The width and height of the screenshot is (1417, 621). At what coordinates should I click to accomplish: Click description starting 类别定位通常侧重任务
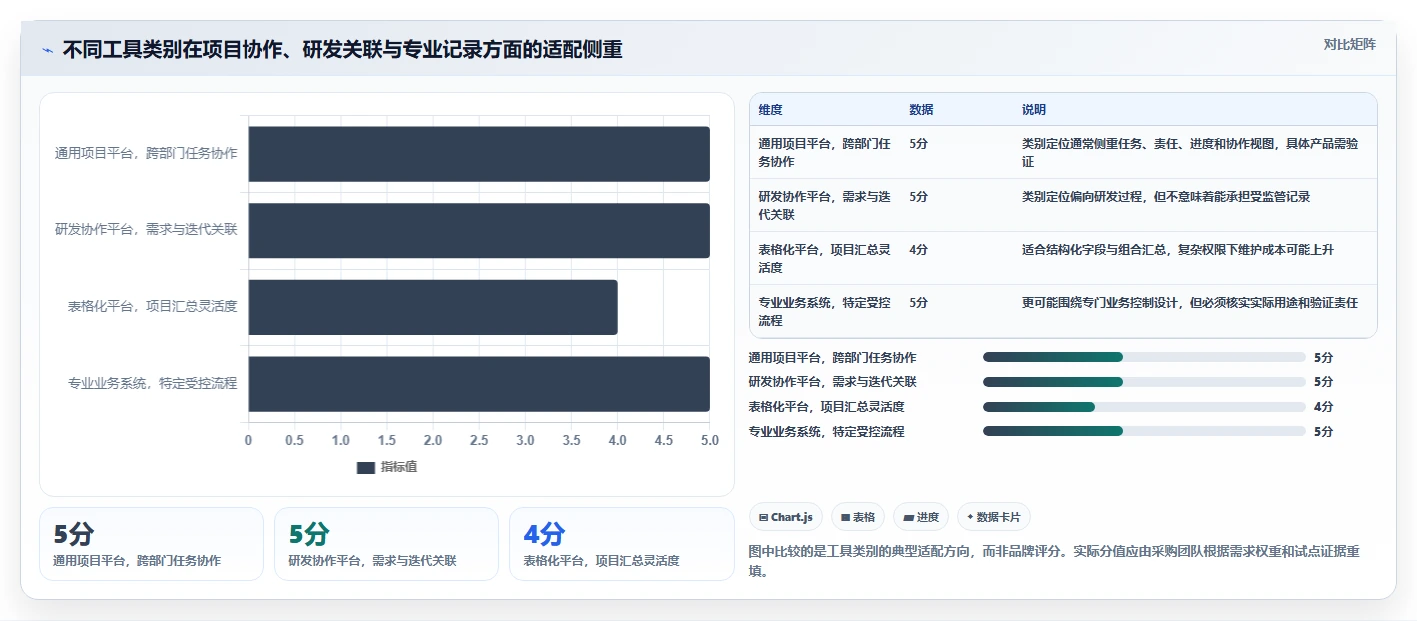[x=1190, y=152]
